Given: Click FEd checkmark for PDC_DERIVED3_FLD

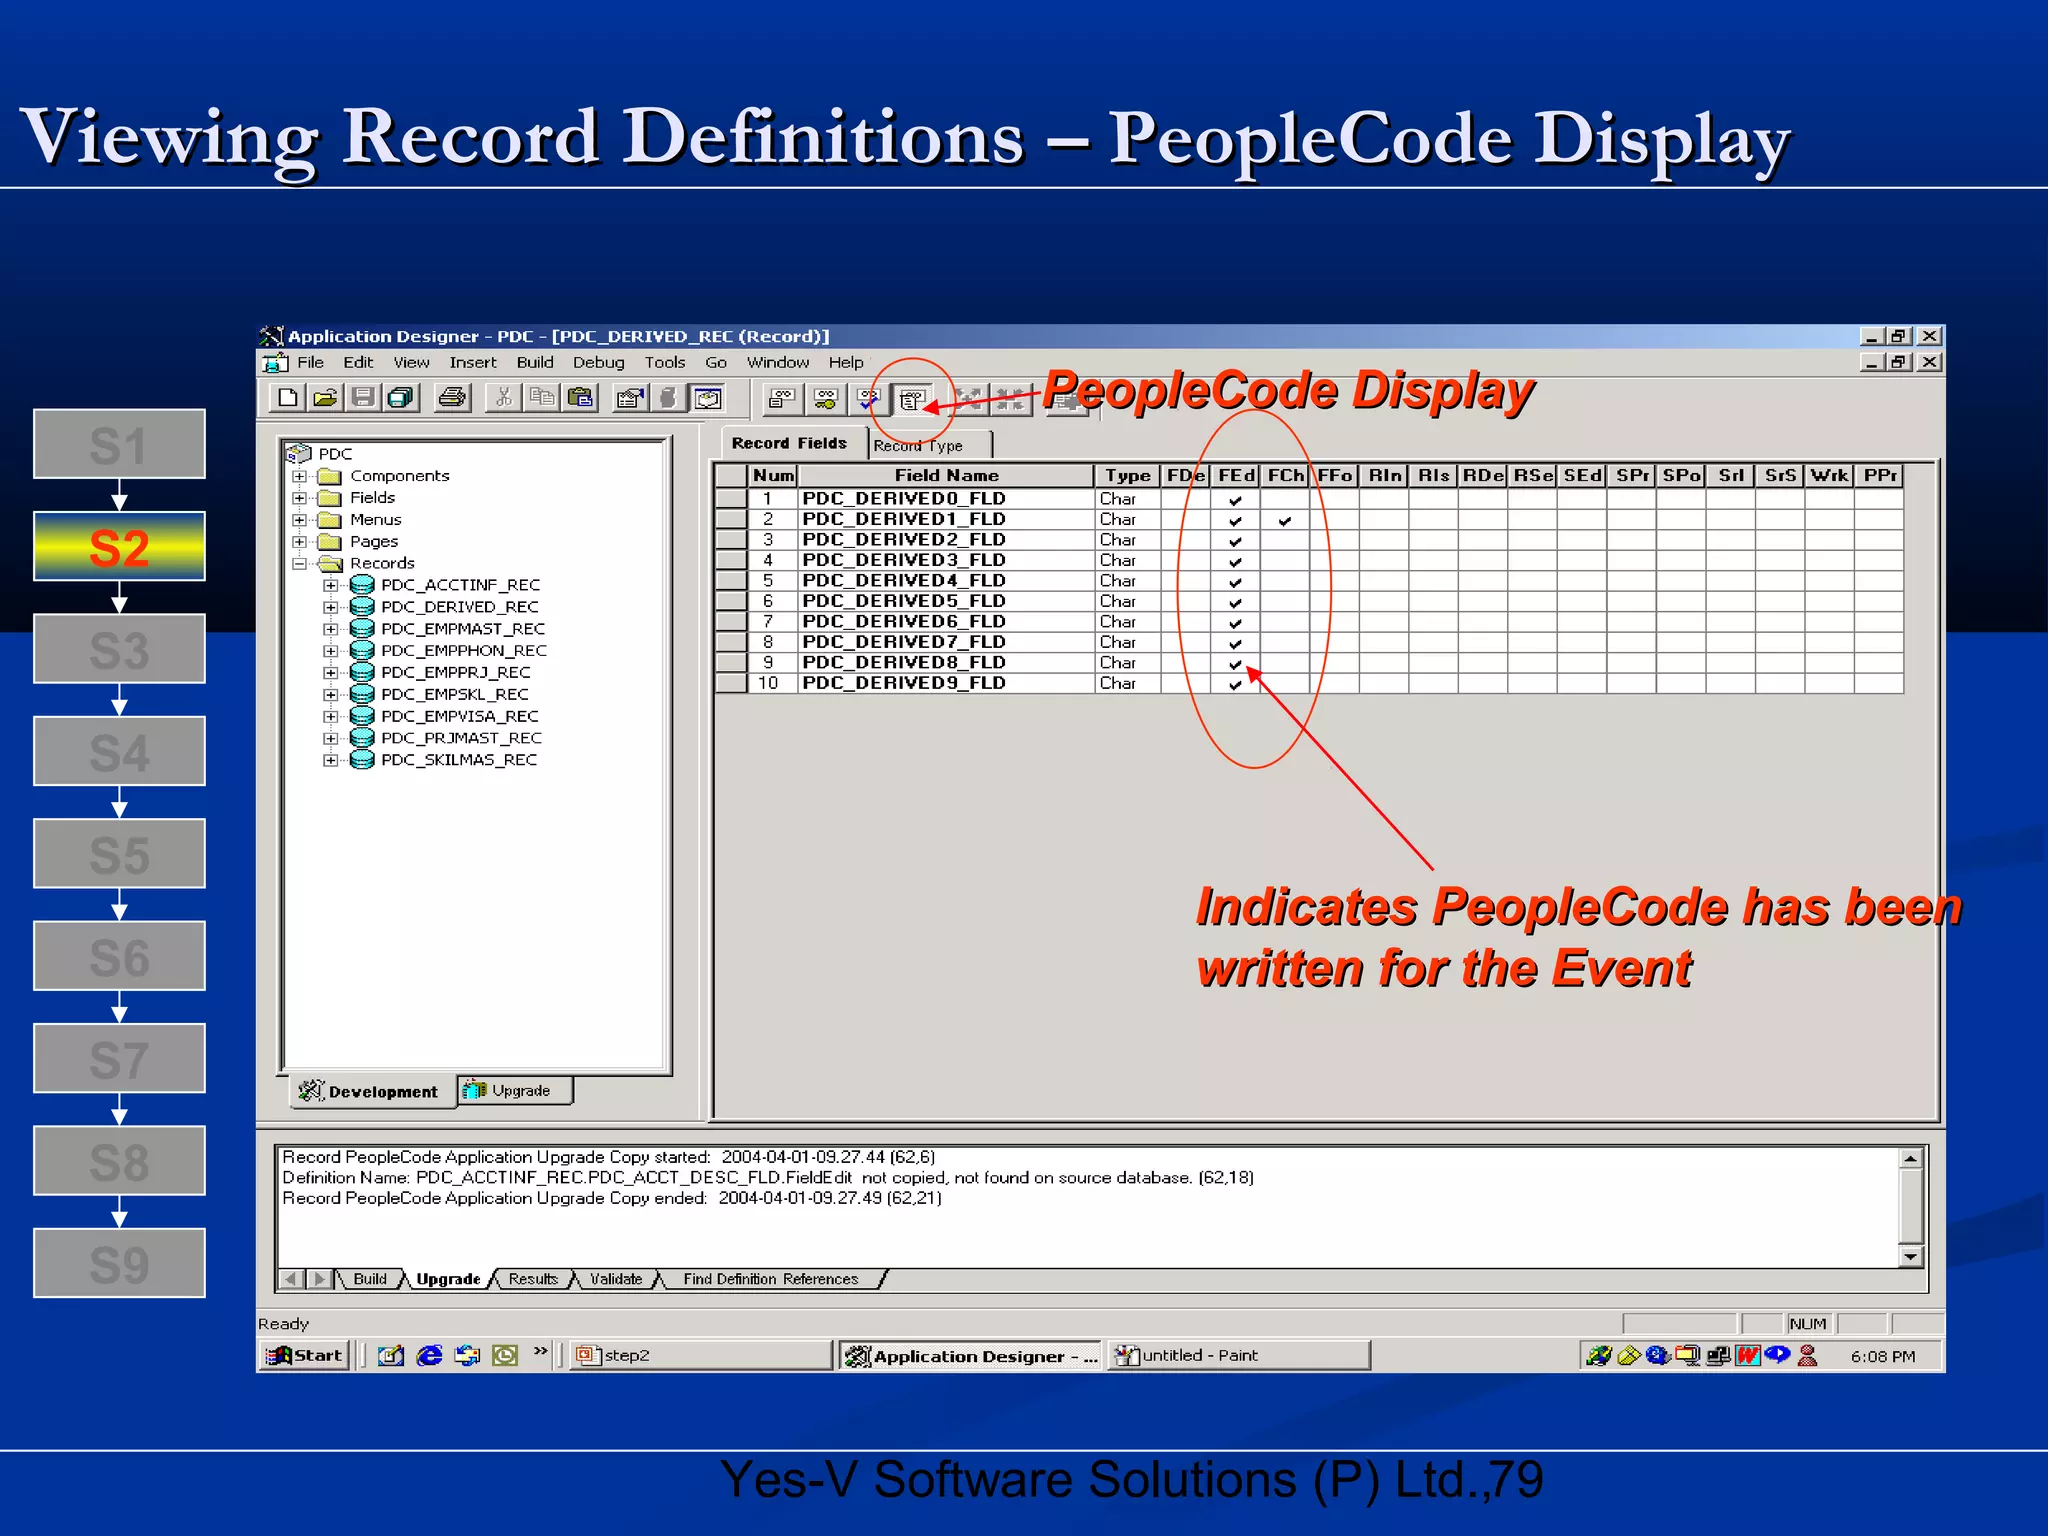Looking at the screenshot, I should (x=1235, y=561).
